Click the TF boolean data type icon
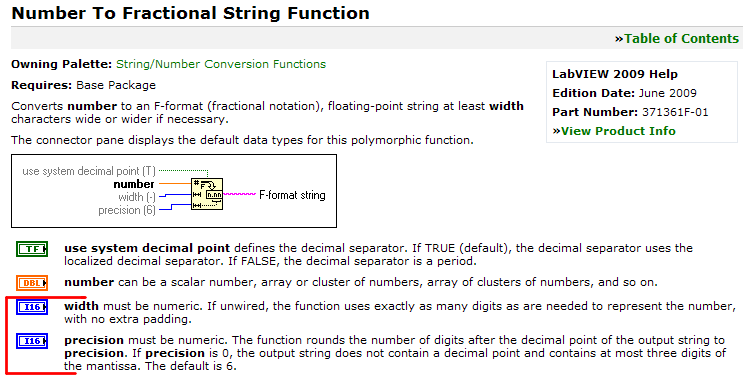 tap(32, 249)
